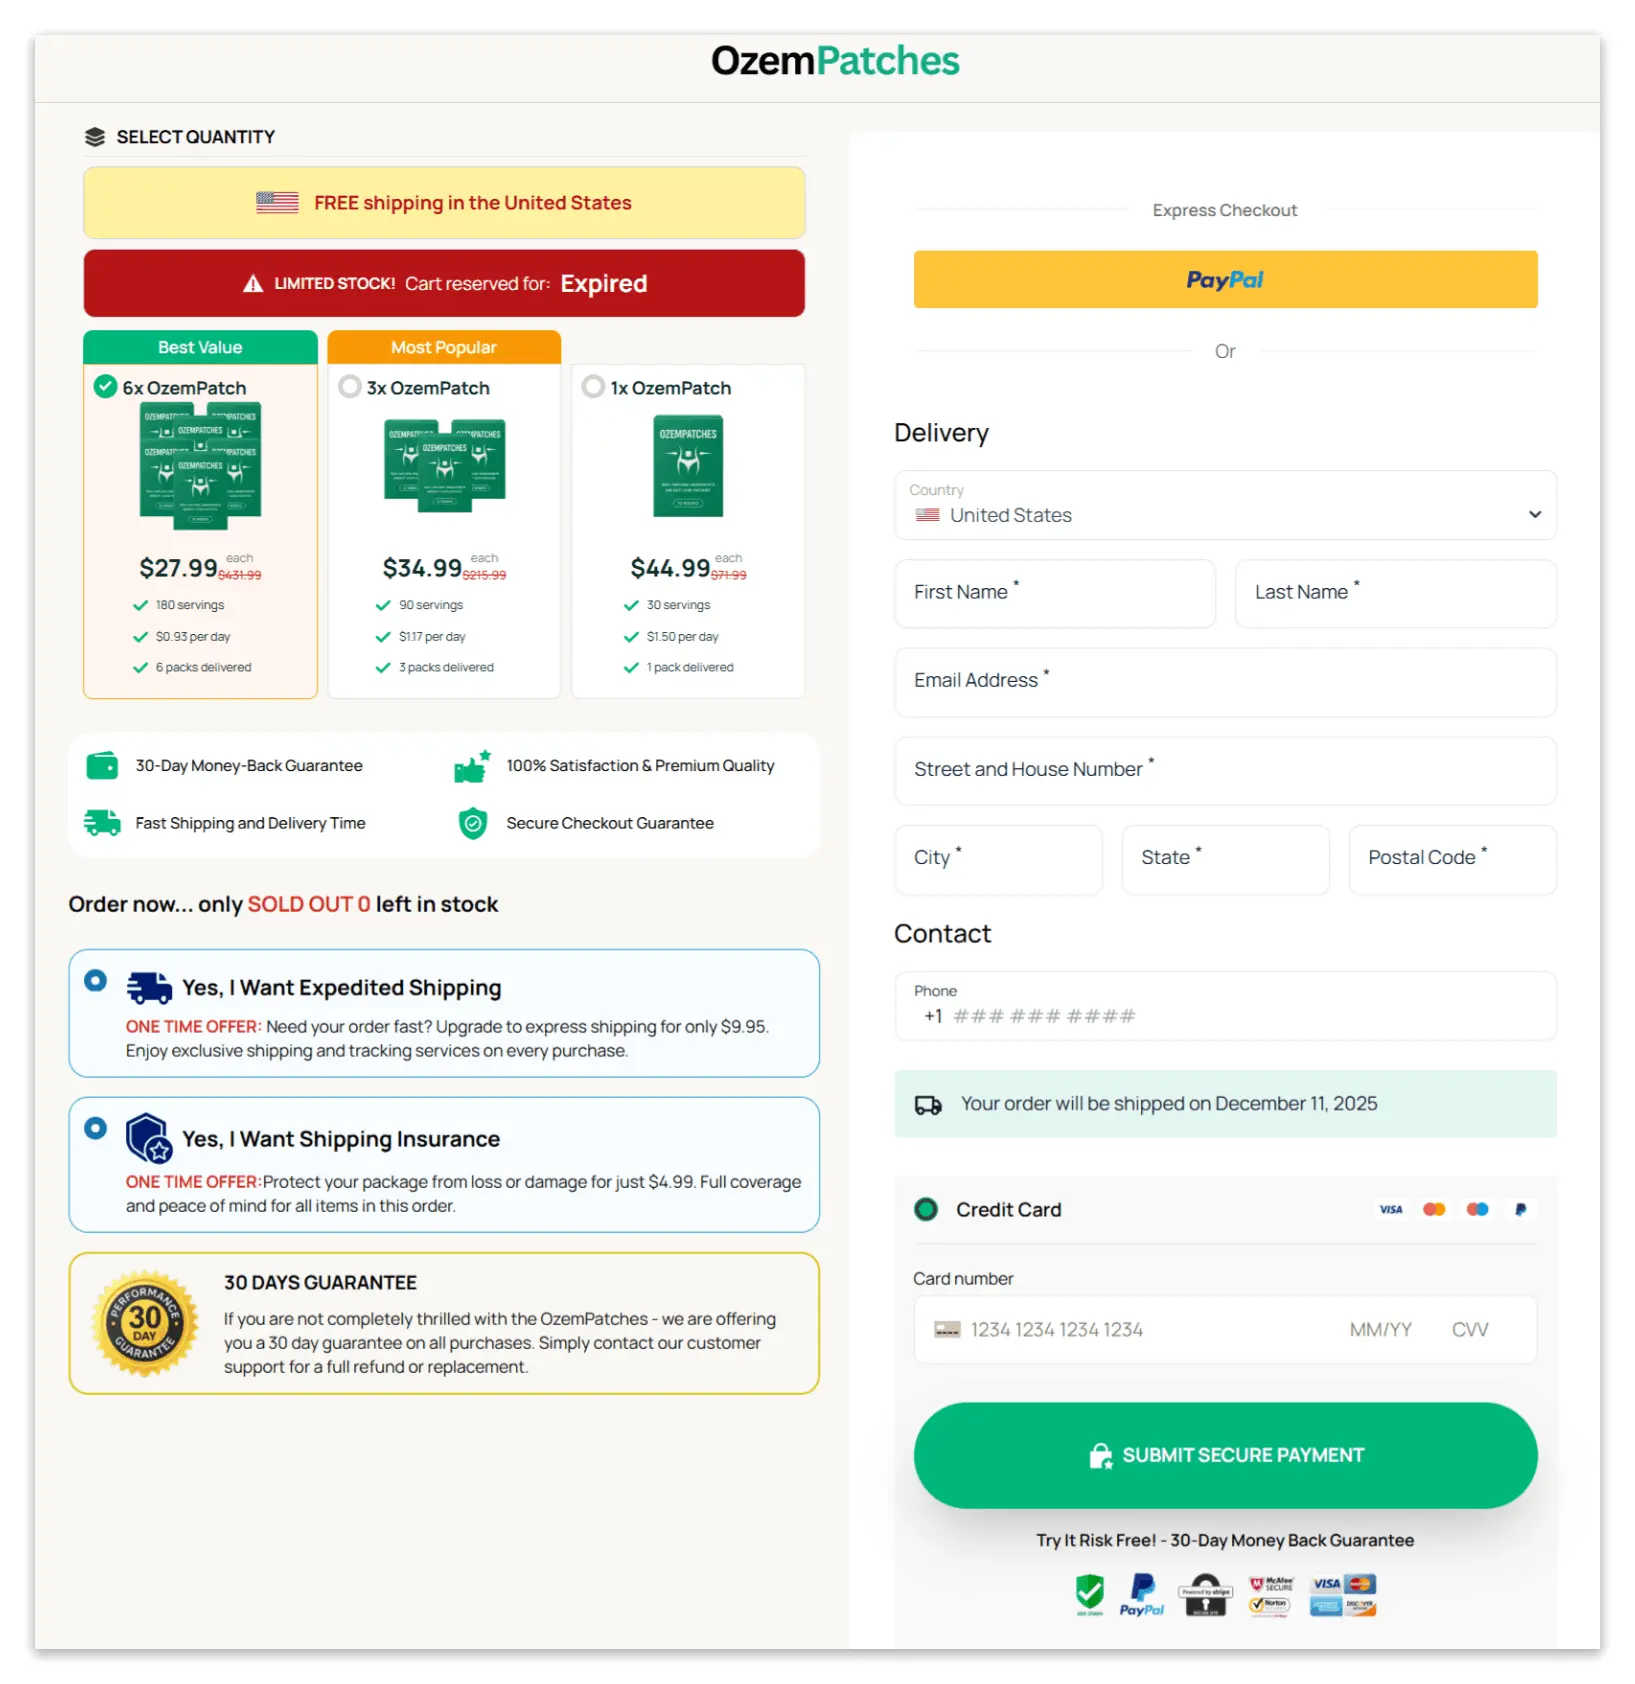This screenshot has width=1635, height=1684.
Task: Click the McAfee Secure trust badge
Action: tap(1268, 1586)
